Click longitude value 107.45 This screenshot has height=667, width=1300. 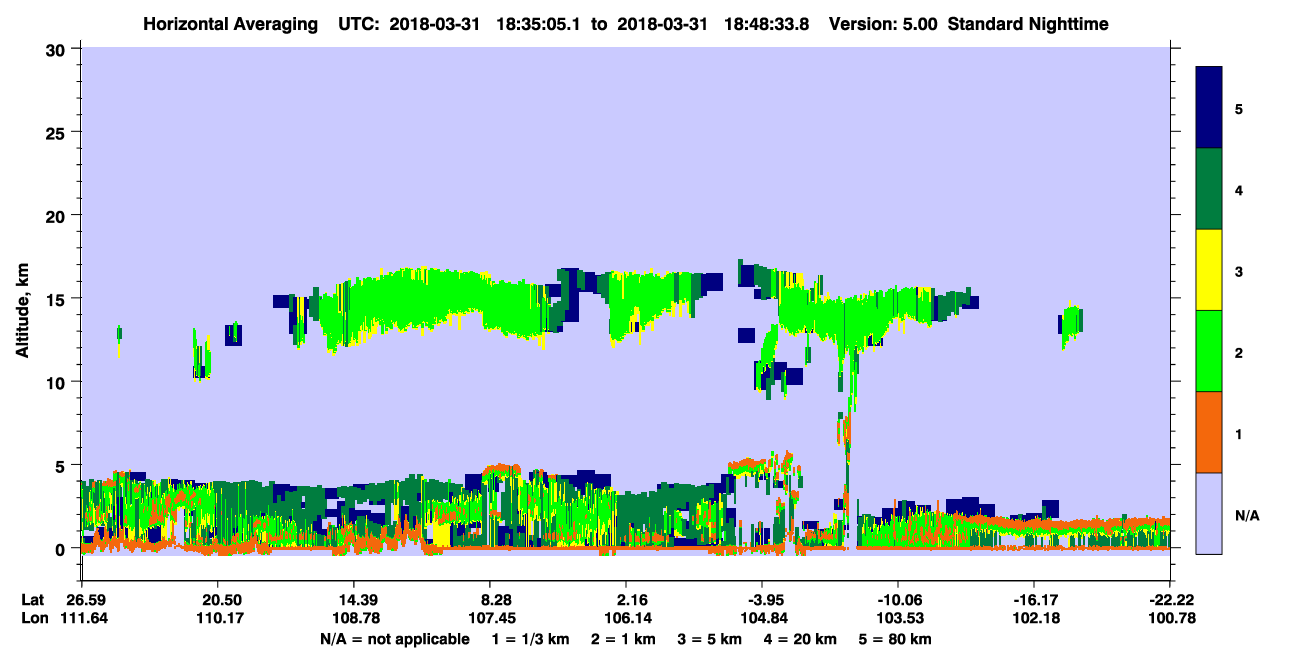tap(490, 618)
